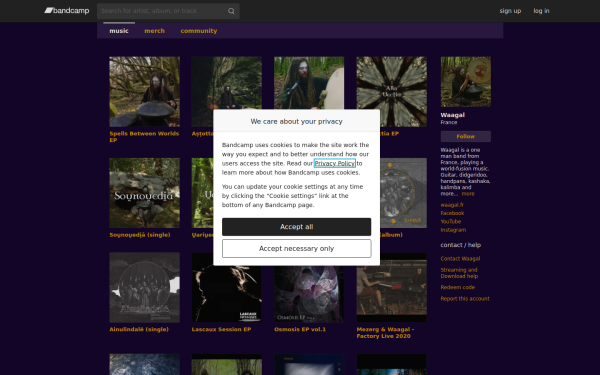Open the grey circular album cover beside the dialog
Screen dimensions: 600x375
(403, 193)
